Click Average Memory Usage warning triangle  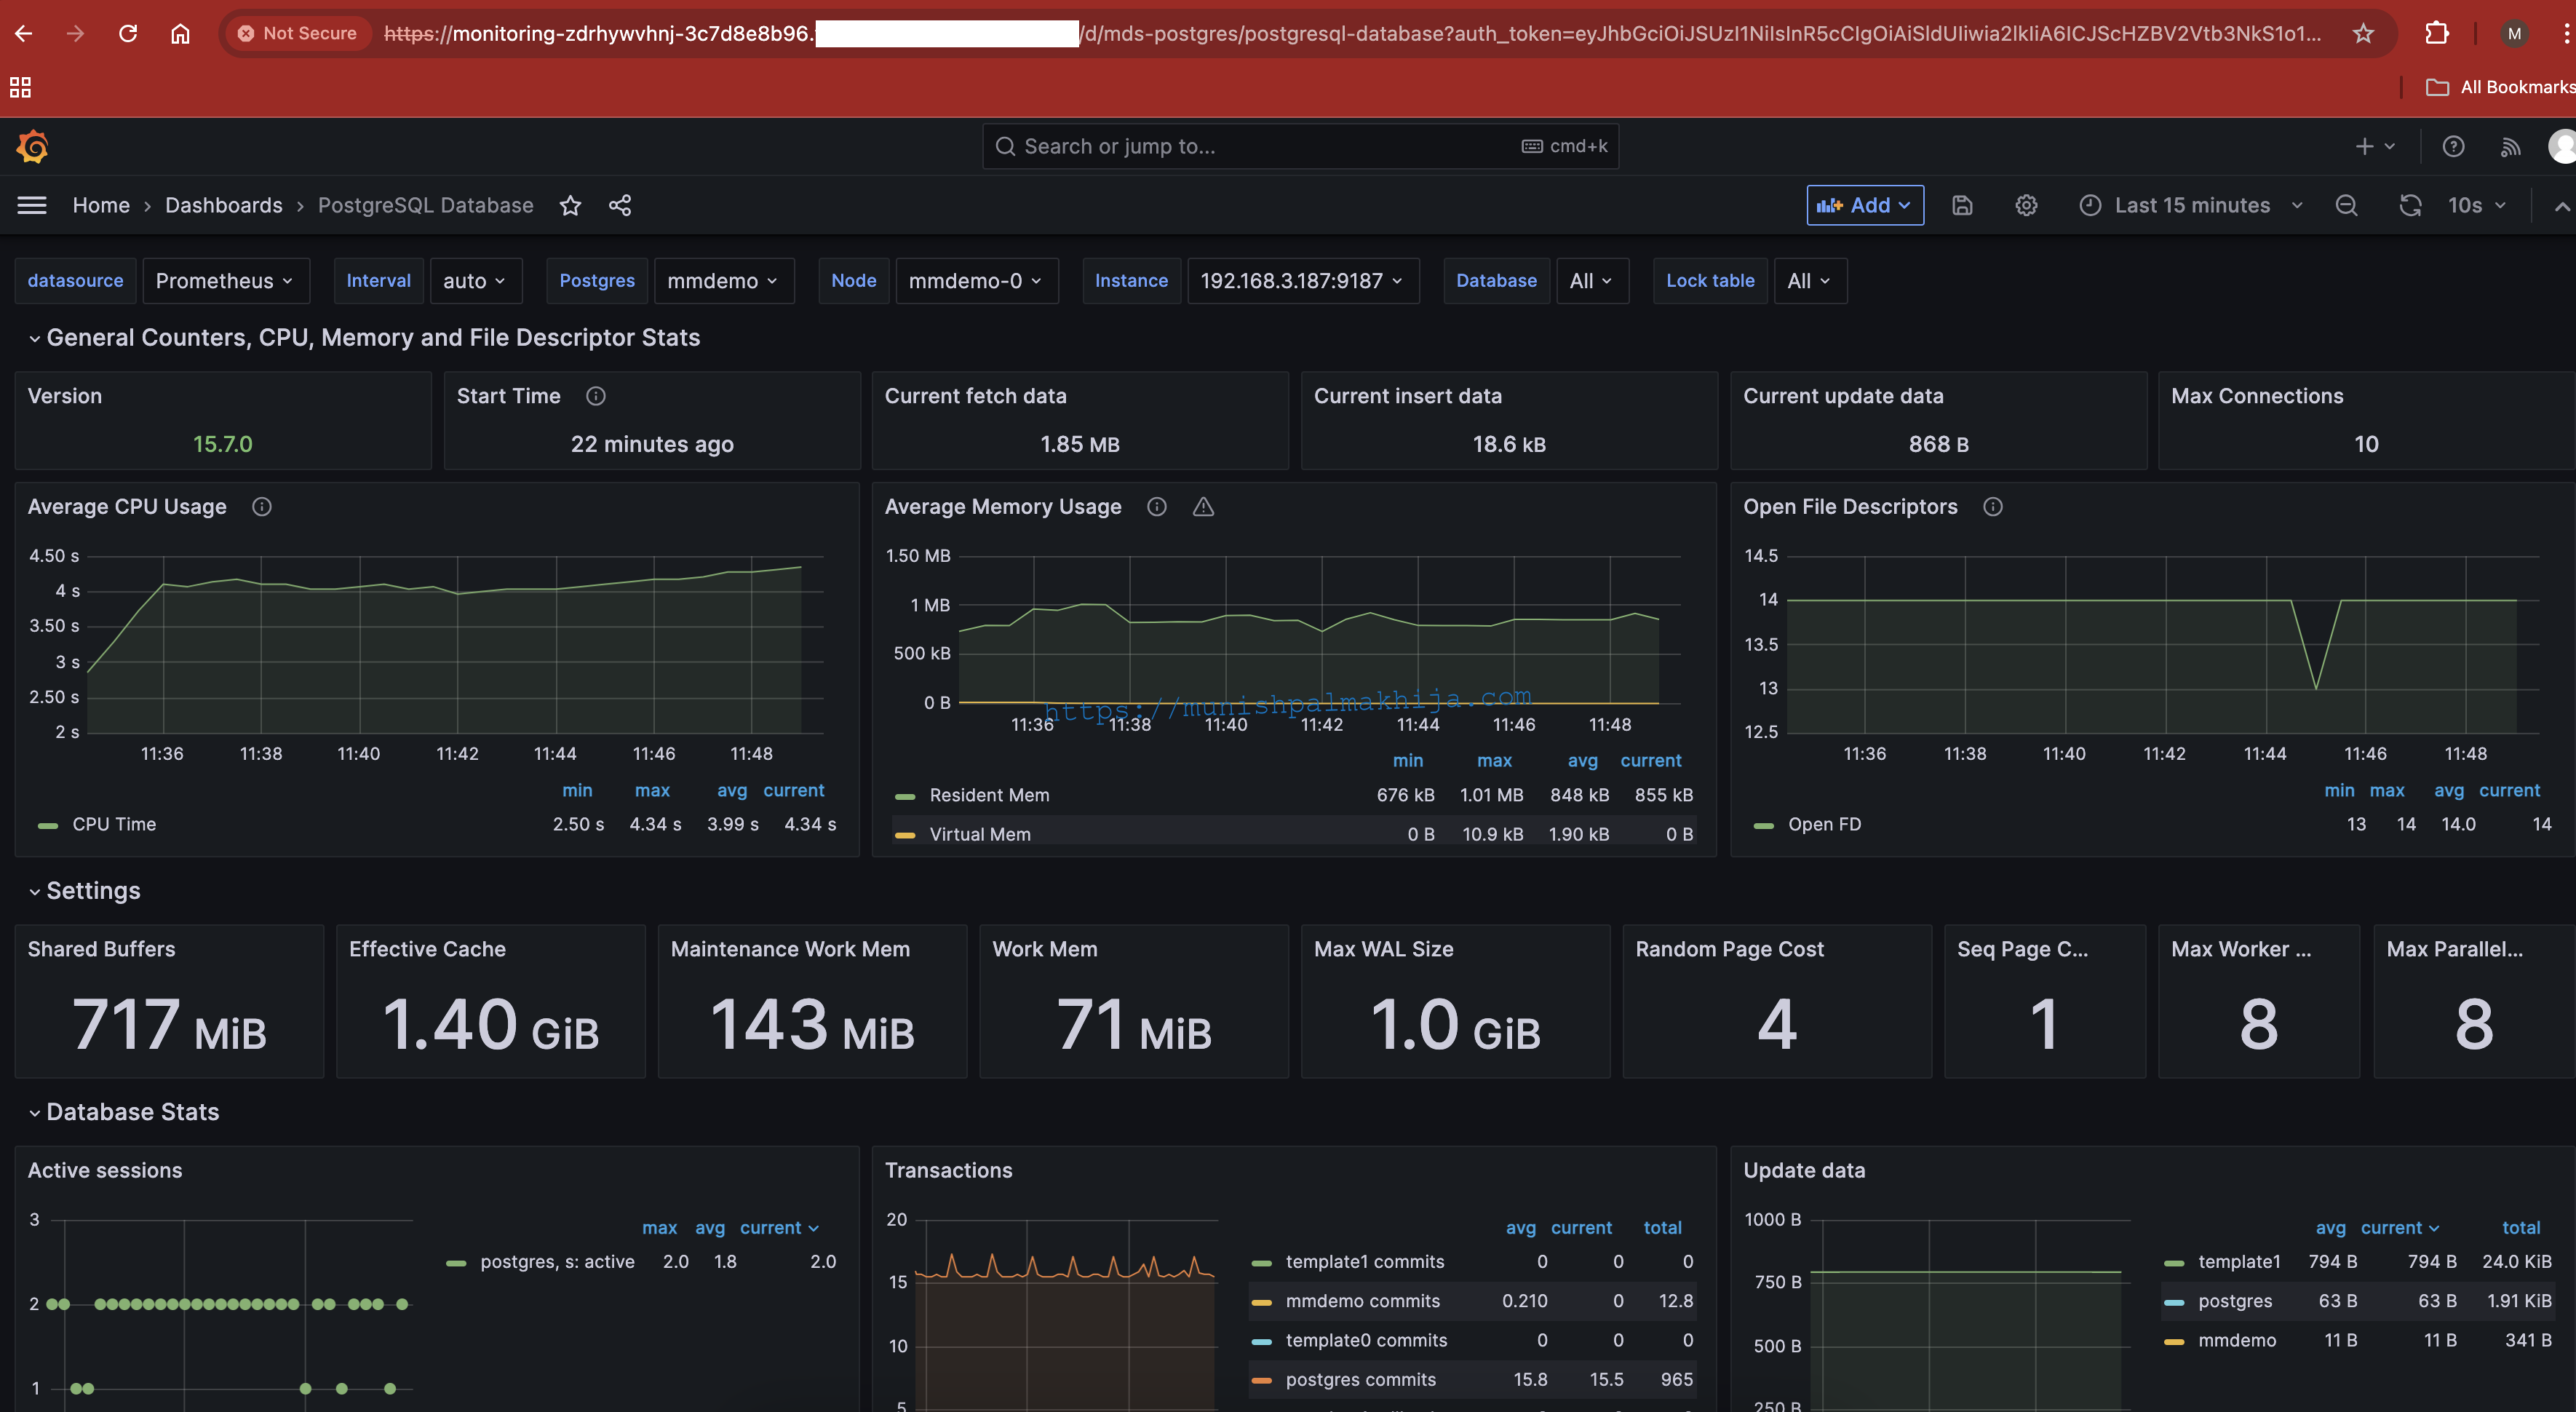[1203, 507]
